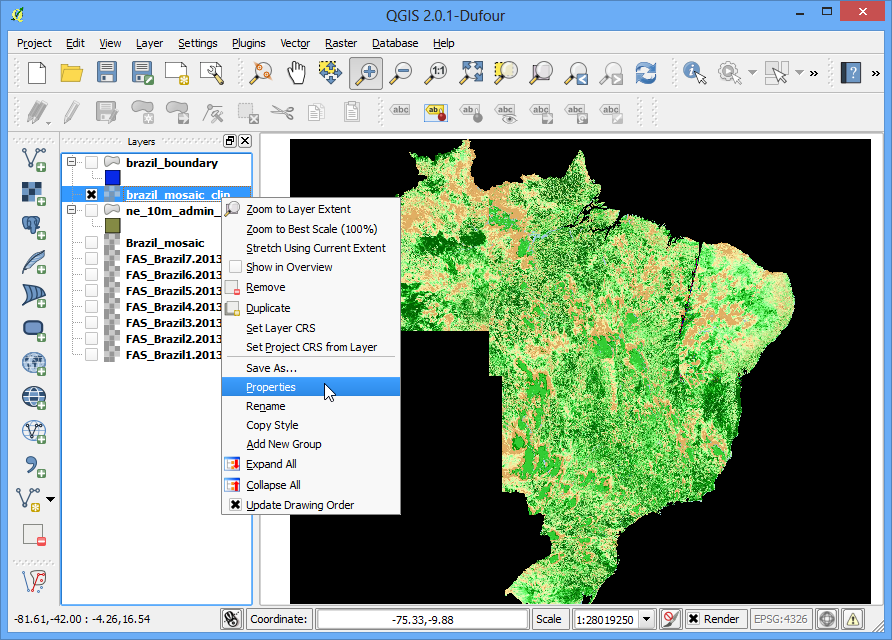The width and height of the screenshot is (892, 640).
Task: Activate the Zoom In tool
Action: (x=366, y=73)
